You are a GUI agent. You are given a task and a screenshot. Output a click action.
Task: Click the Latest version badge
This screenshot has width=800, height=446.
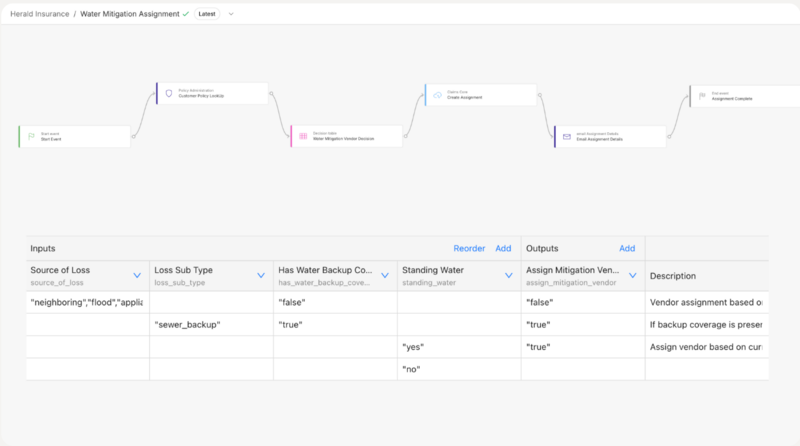[x=206, y=14]
